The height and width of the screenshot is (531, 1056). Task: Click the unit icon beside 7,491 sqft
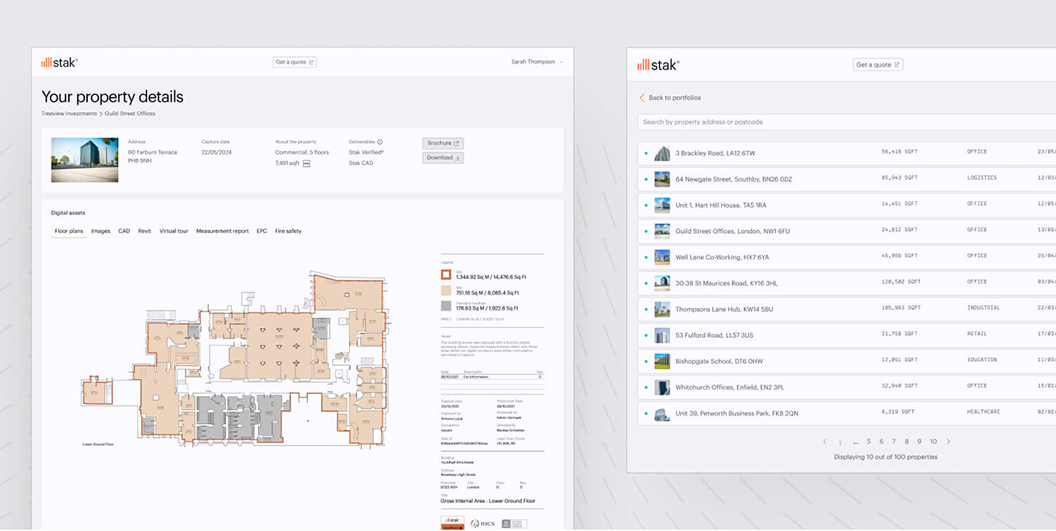[x=307, y=163]
